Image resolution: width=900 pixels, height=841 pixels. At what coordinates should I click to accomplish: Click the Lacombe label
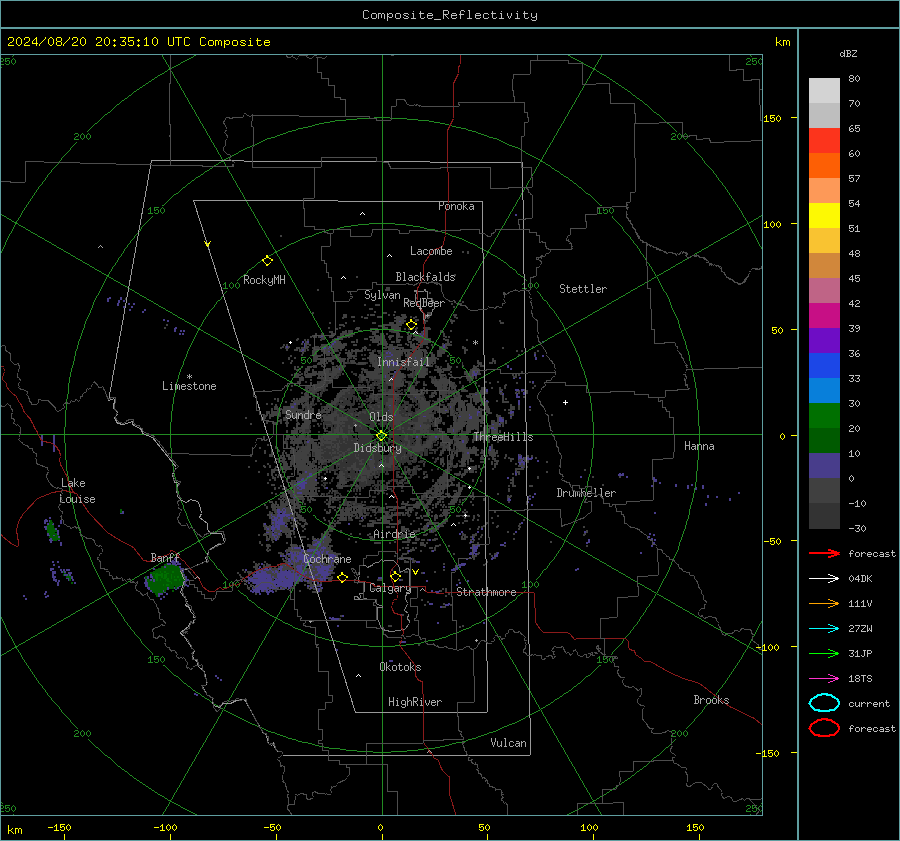430,251
